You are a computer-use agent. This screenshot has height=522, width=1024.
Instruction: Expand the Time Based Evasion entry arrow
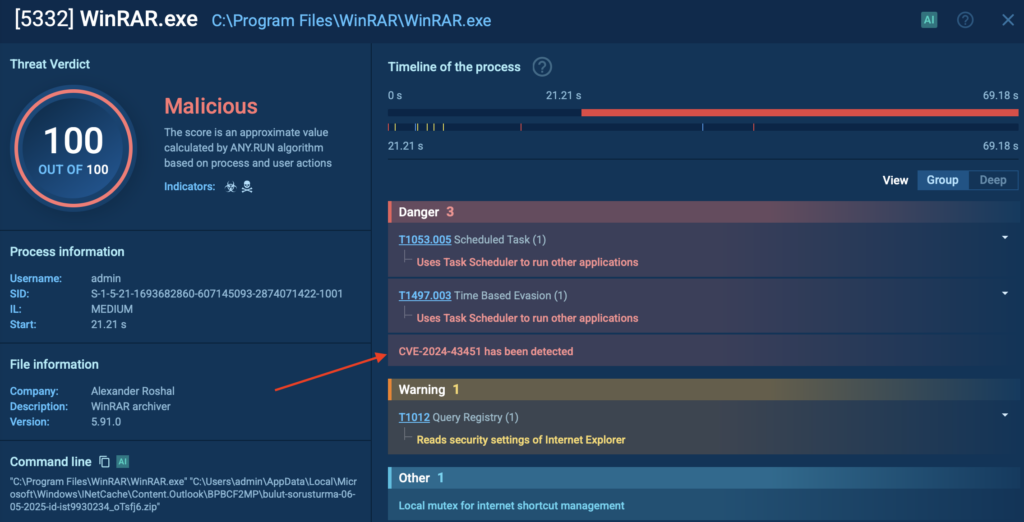coord(1005,293)
